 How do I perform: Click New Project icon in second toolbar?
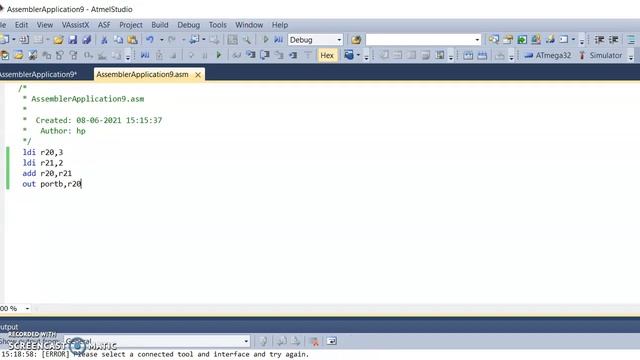(5, 56)
